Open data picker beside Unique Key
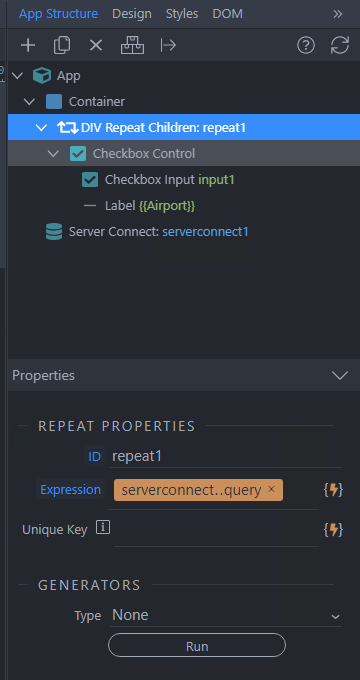The width and height of the screenshot is (360, 680). pos(334,530)
